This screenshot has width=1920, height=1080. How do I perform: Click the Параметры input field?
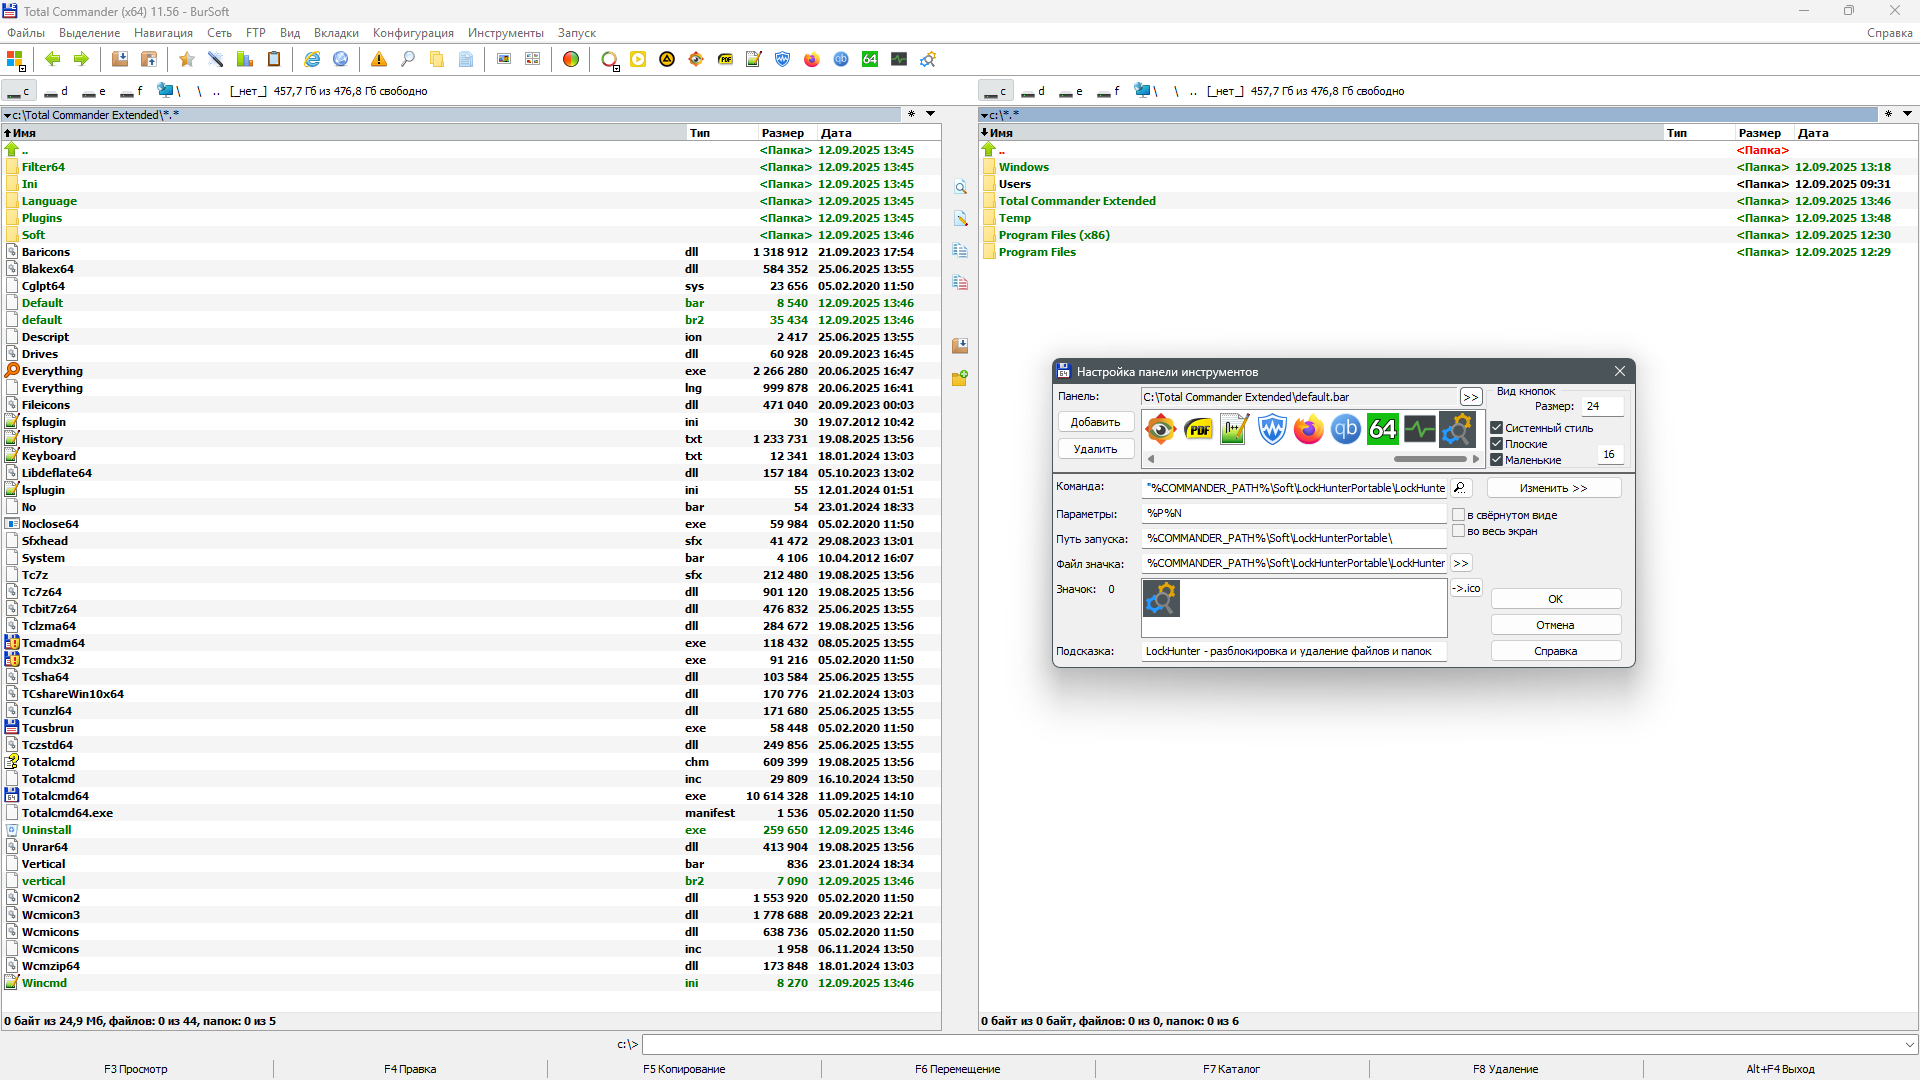(x=1294, y=513)
